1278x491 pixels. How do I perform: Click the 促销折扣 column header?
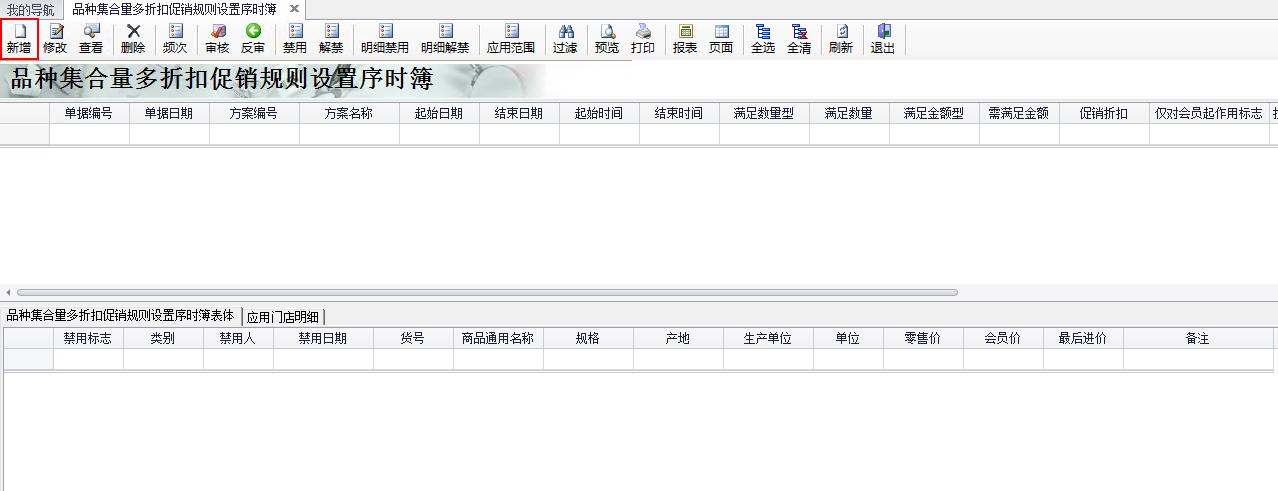tap(1104, 113)
